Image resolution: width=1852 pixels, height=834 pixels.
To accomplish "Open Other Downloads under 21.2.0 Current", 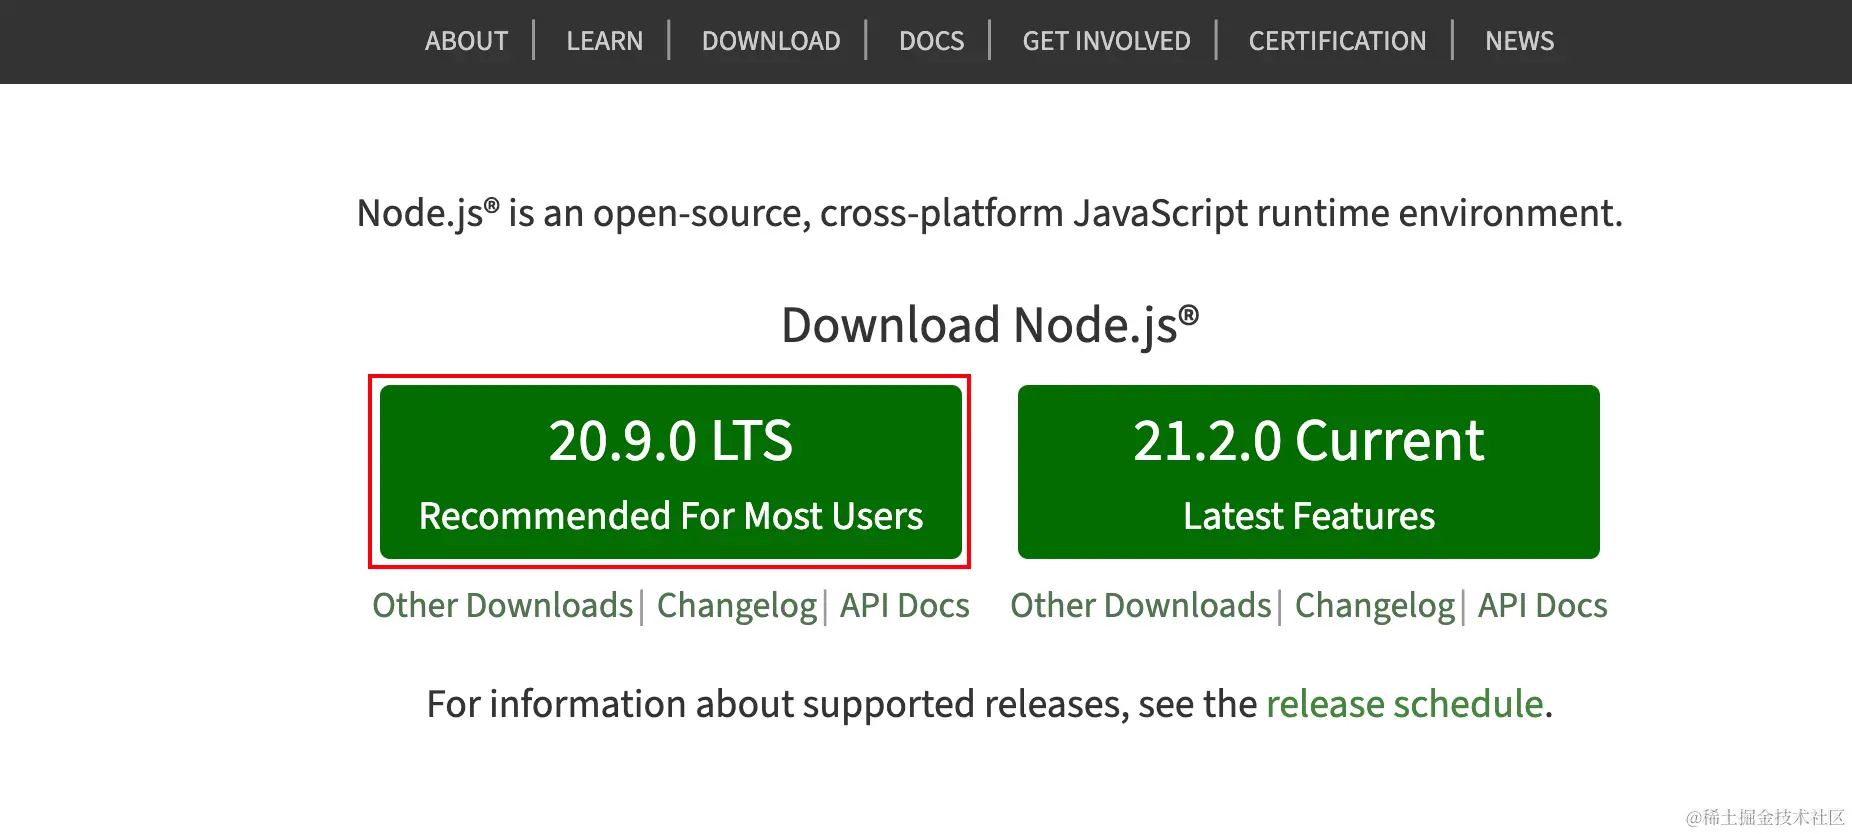I will click(1140, 606).
